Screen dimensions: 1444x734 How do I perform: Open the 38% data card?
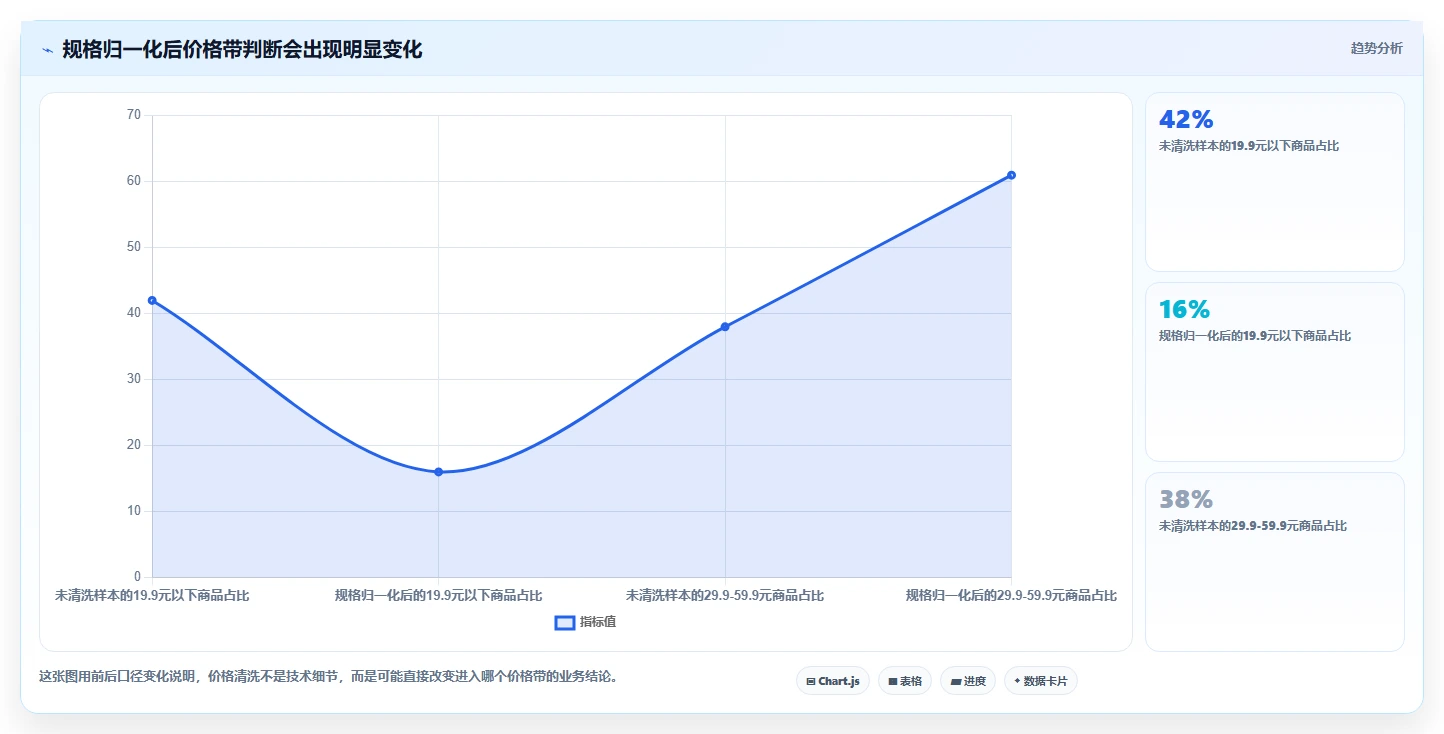(1275, 562)
